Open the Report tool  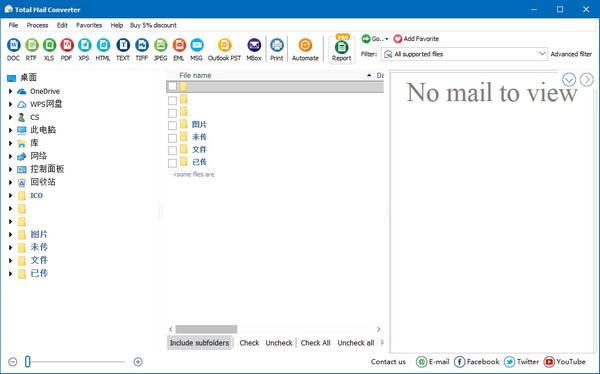pos(341,48)
